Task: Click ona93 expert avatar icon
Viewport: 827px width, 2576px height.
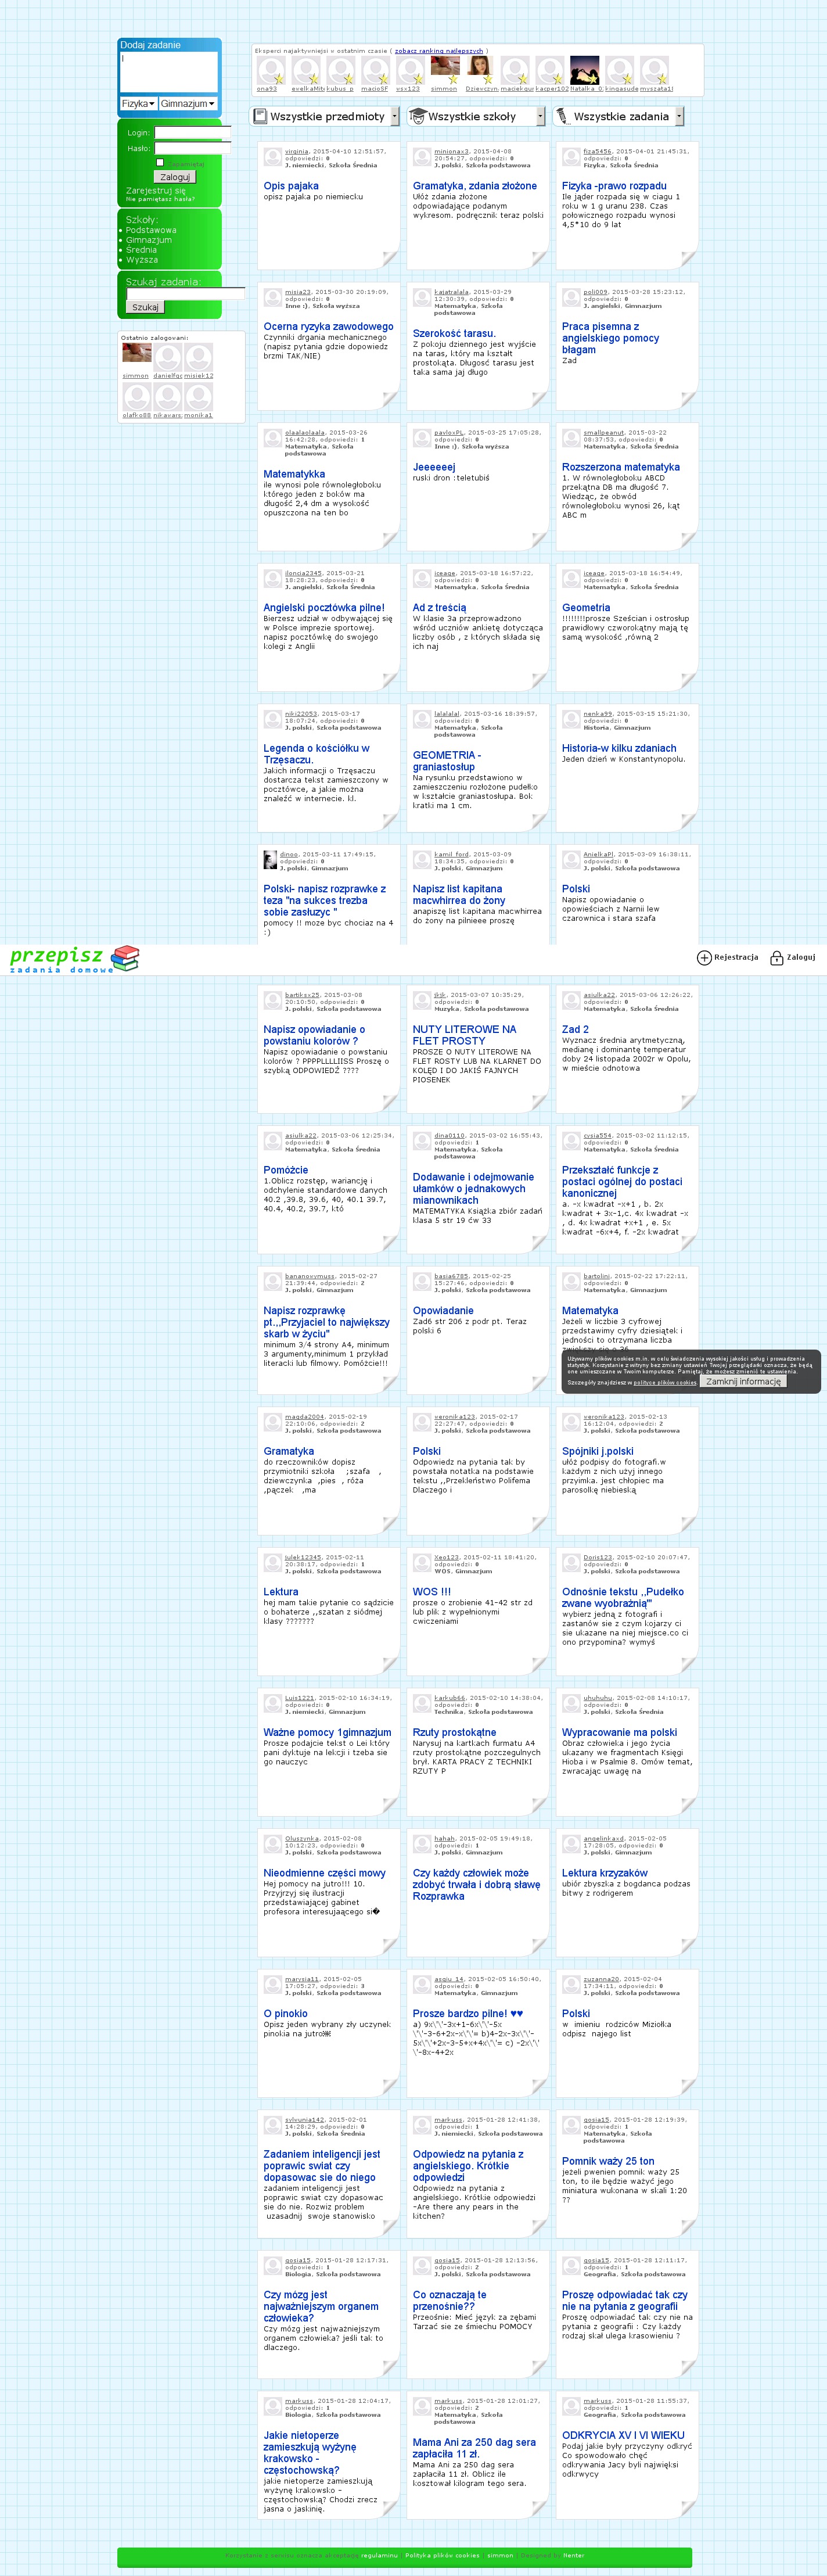Action: point(271,71)
